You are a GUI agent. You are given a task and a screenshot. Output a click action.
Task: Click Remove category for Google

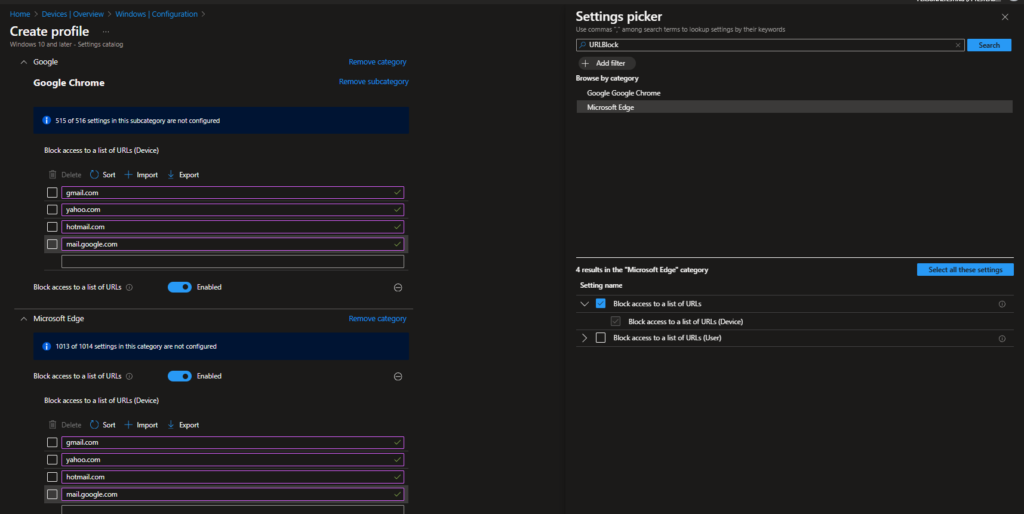click(377, 62)
